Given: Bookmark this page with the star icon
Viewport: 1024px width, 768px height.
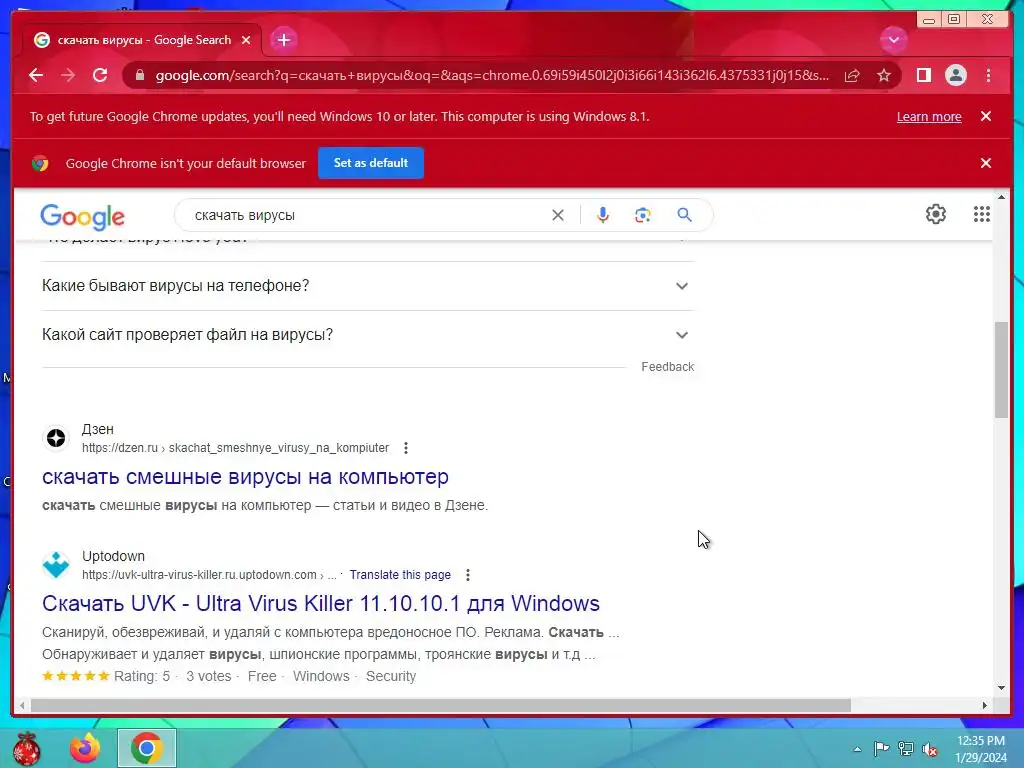Looking at the screenshot, I should click(884, 75).
